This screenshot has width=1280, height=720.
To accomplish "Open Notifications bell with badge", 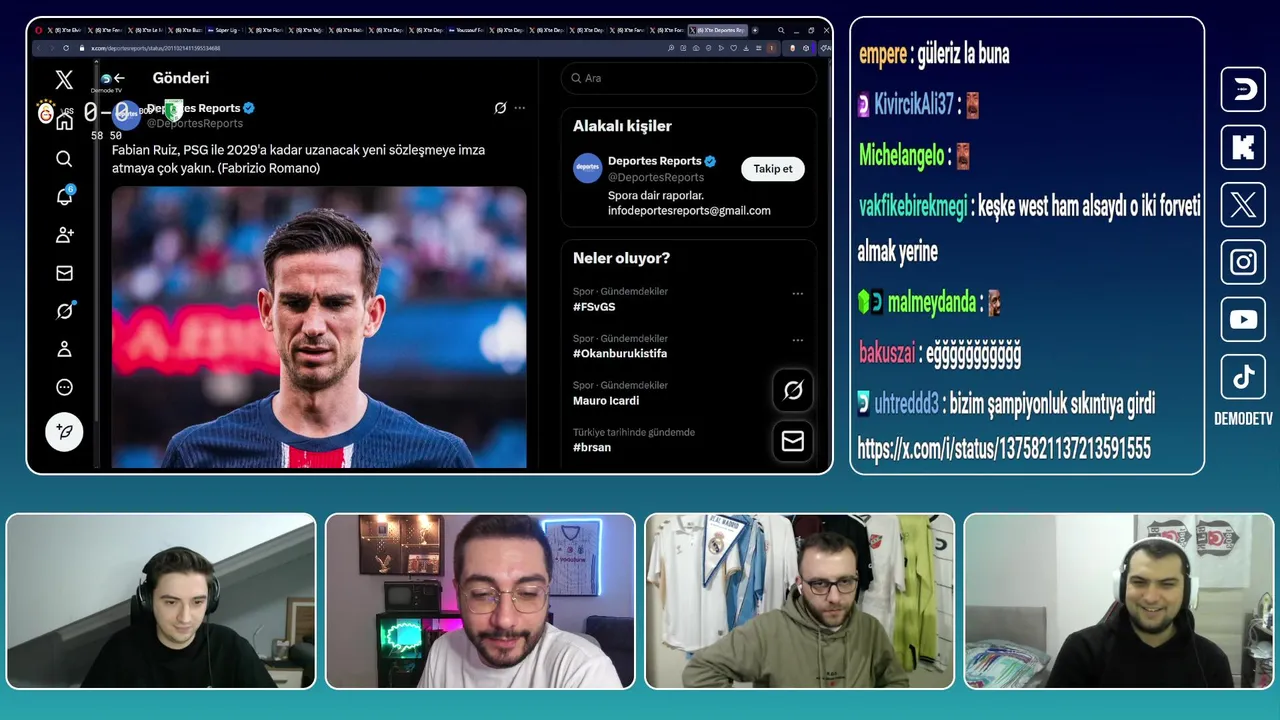I will coord(64,196).
